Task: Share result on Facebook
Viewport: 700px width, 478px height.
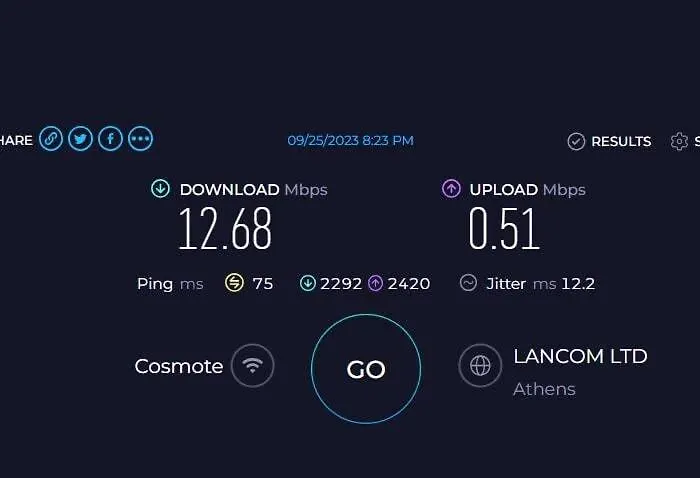Action: pos(110,139)
